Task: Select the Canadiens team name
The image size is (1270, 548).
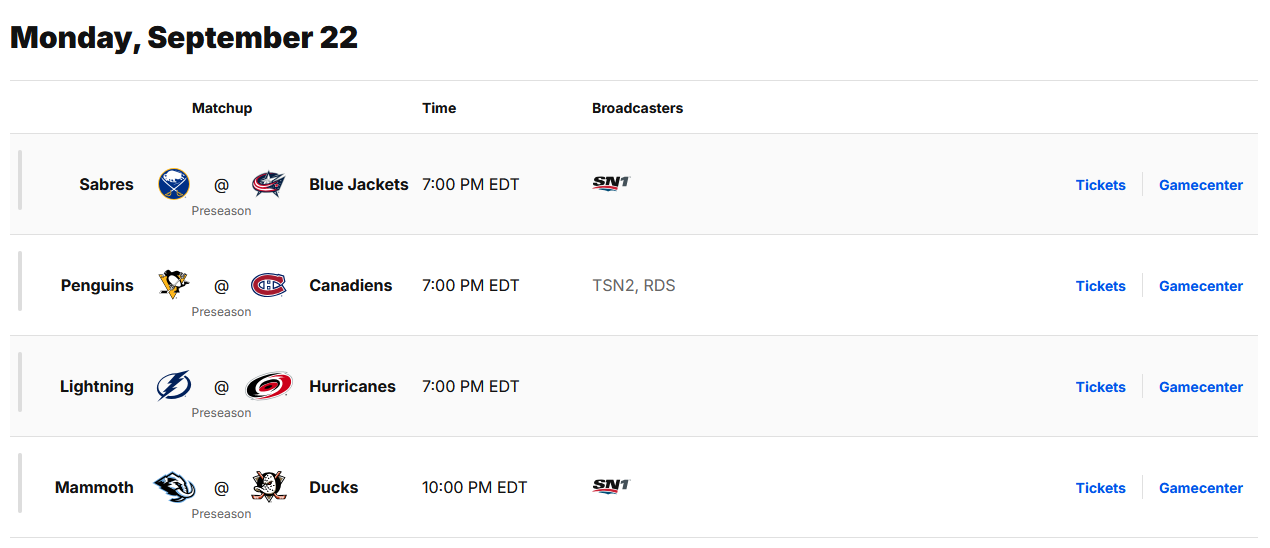Action: tap(351, 285)
